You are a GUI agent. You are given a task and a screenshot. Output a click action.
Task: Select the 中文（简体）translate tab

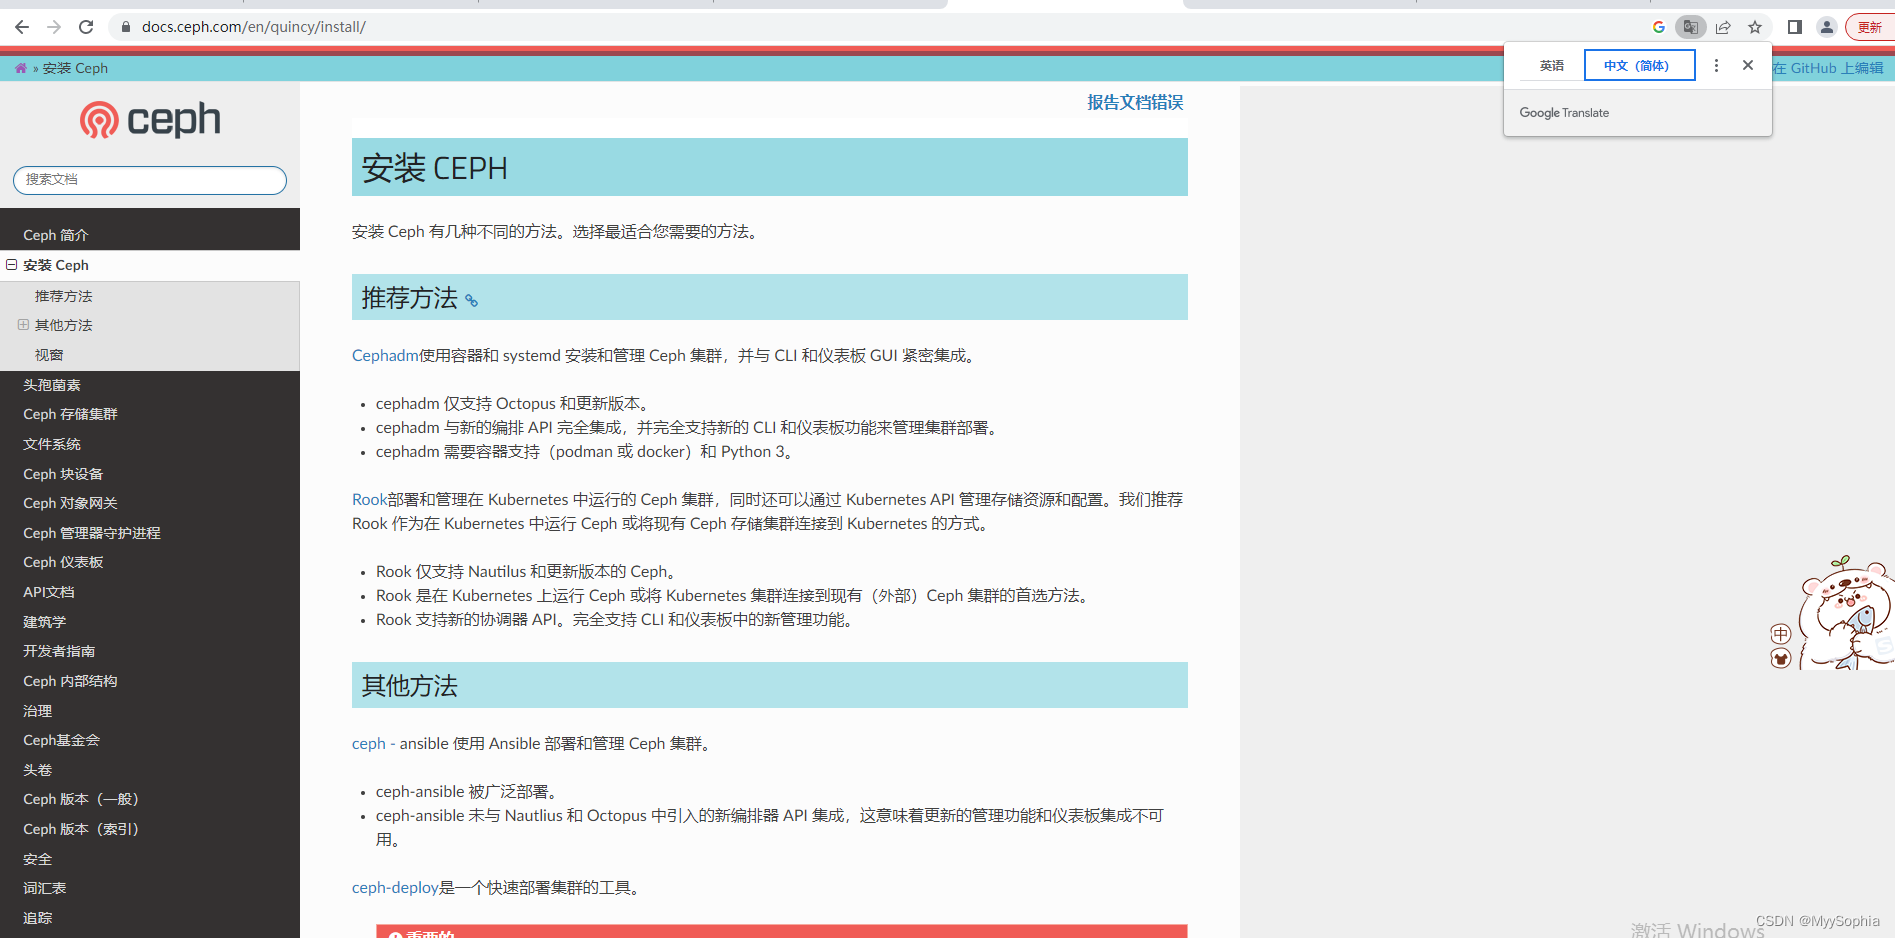[x=1639, y=65]
